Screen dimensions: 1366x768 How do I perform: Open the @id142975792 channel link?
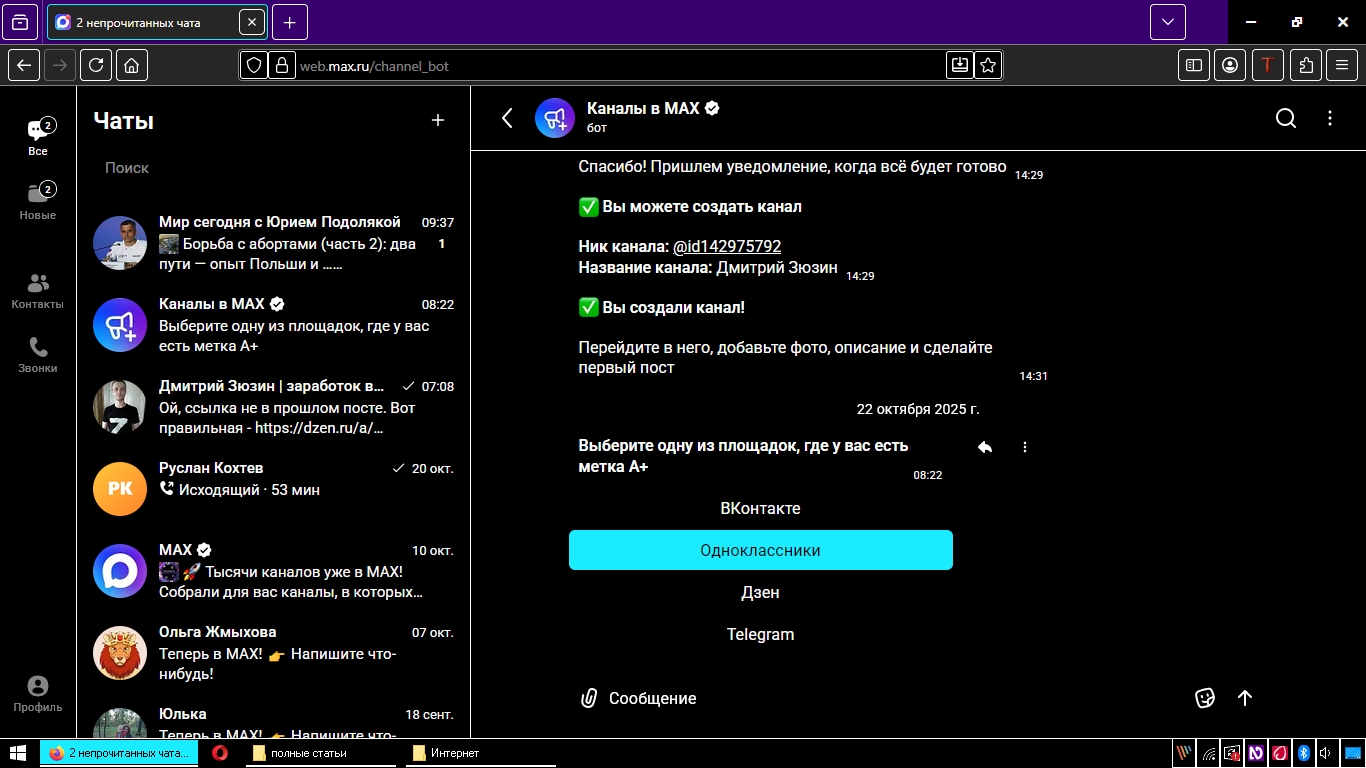click(x=727, y=246)
